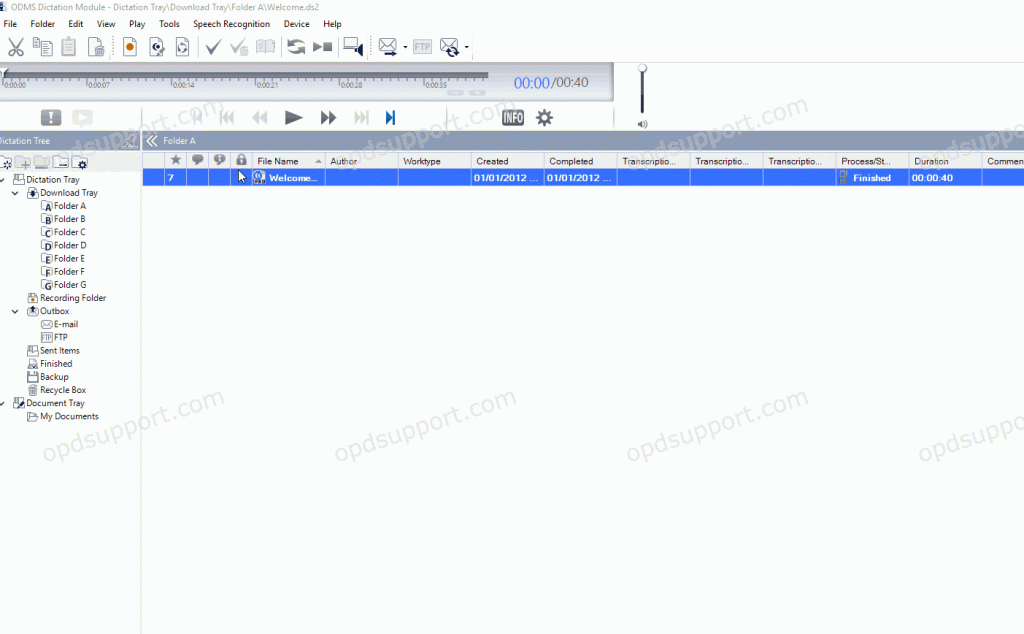Screen dimensions: 1024x634
Task: Click the settings gear icon near INFO
Action: tap(544, 117)
